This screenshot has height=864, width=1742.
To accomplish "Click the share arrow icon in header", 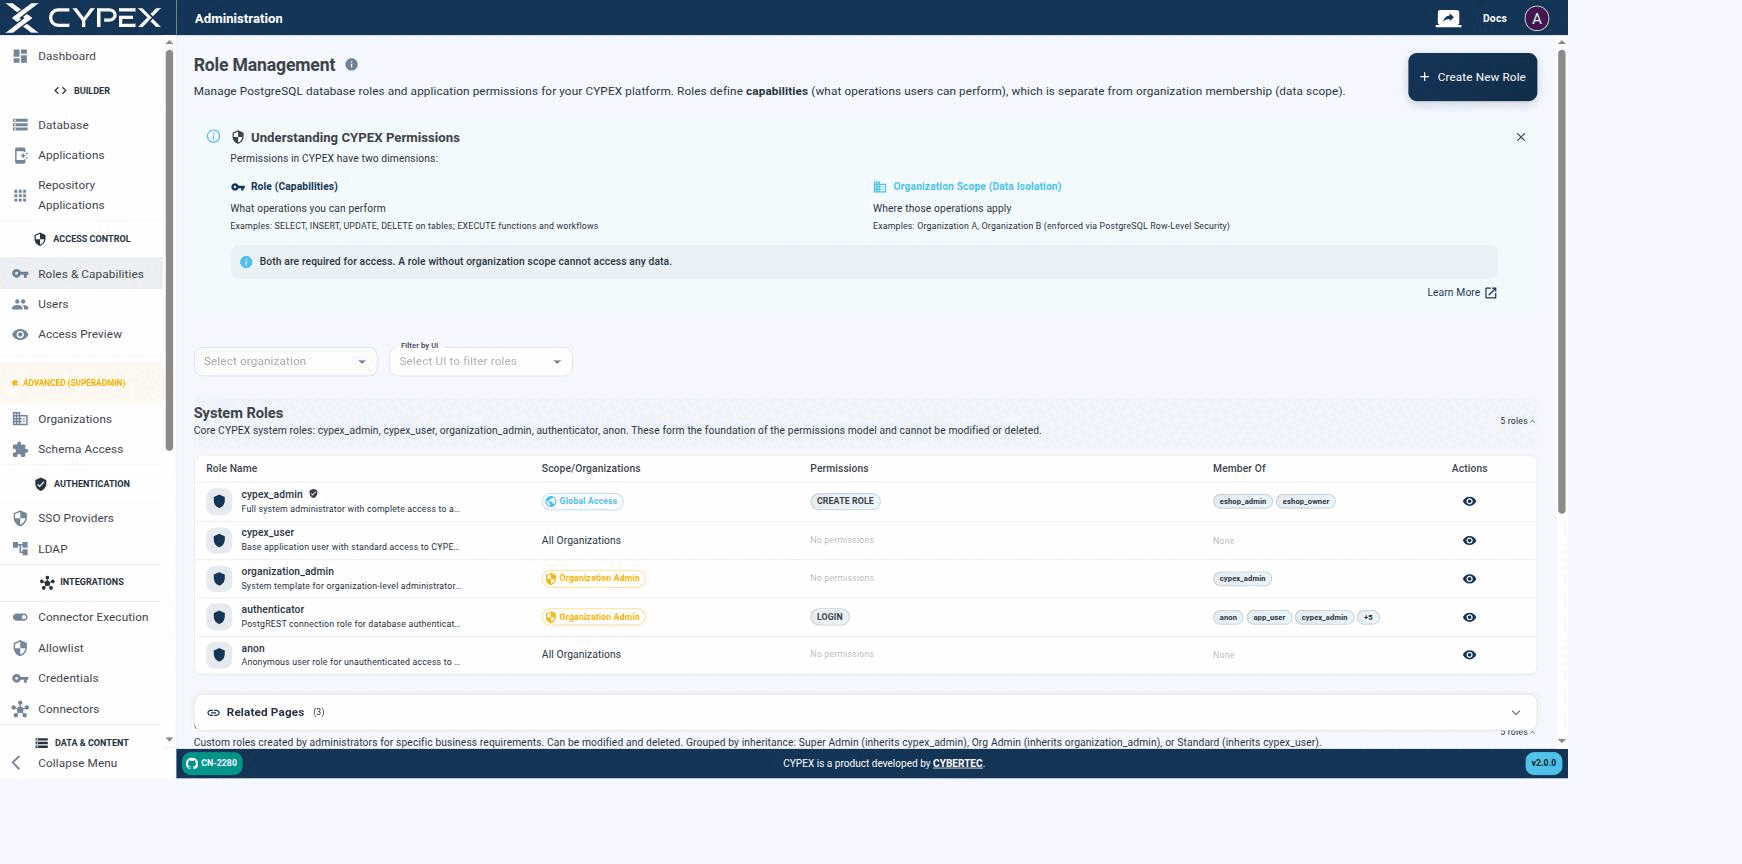I will 1448,18.
